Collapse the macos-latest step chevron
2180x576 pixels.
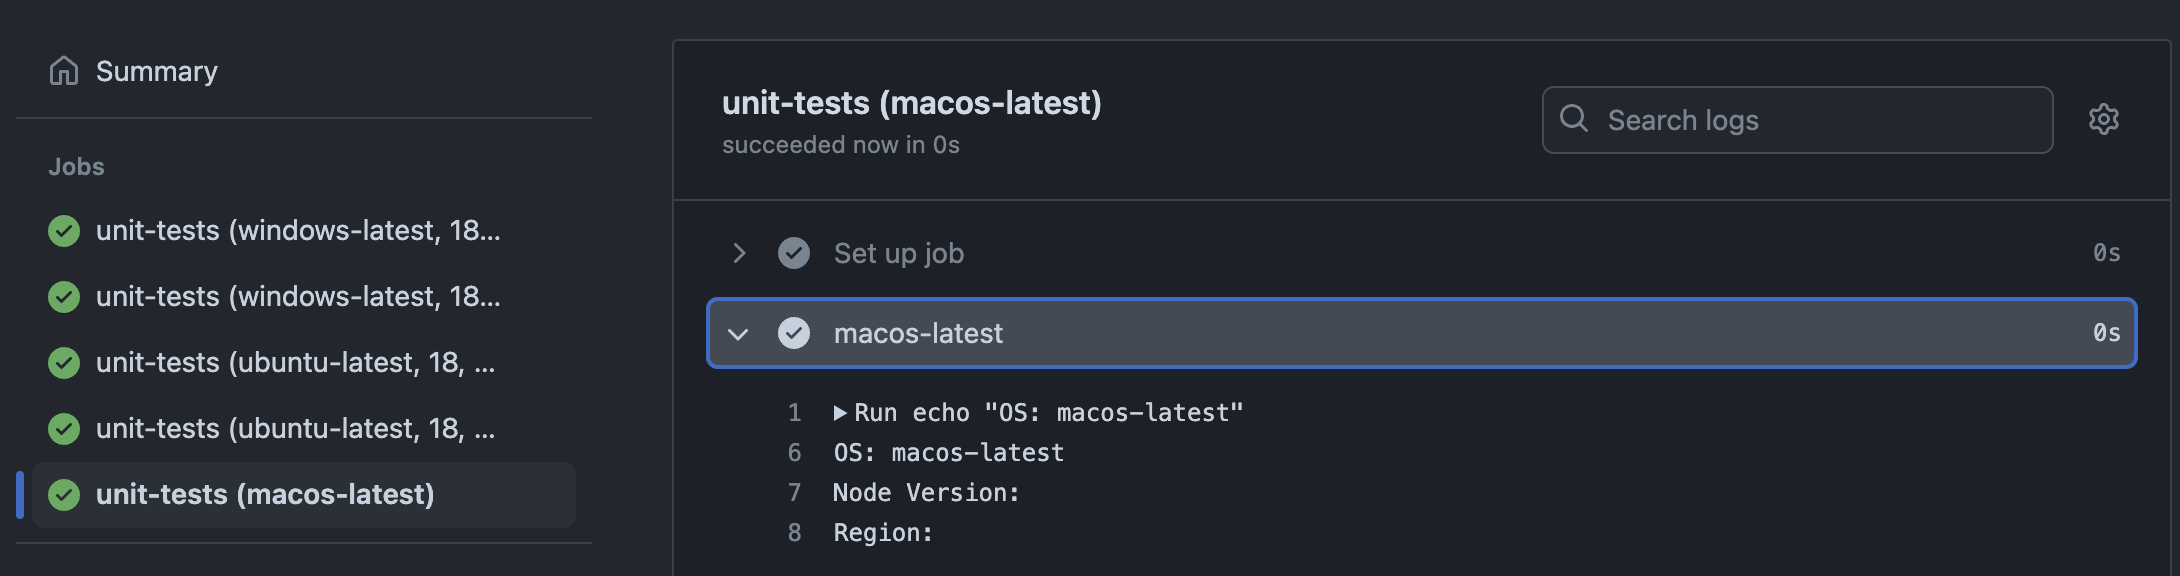[738, 334]
